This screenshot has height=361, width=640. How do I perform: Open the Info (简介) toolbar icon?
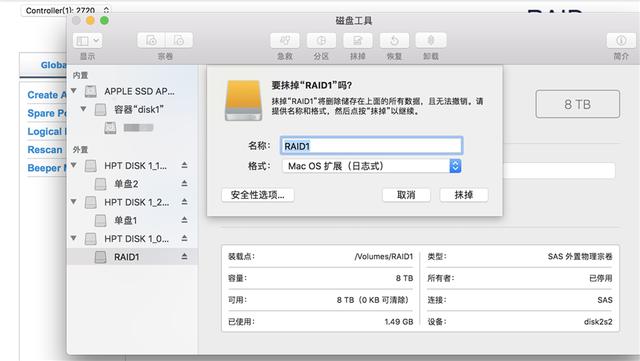tap(621, 40)
